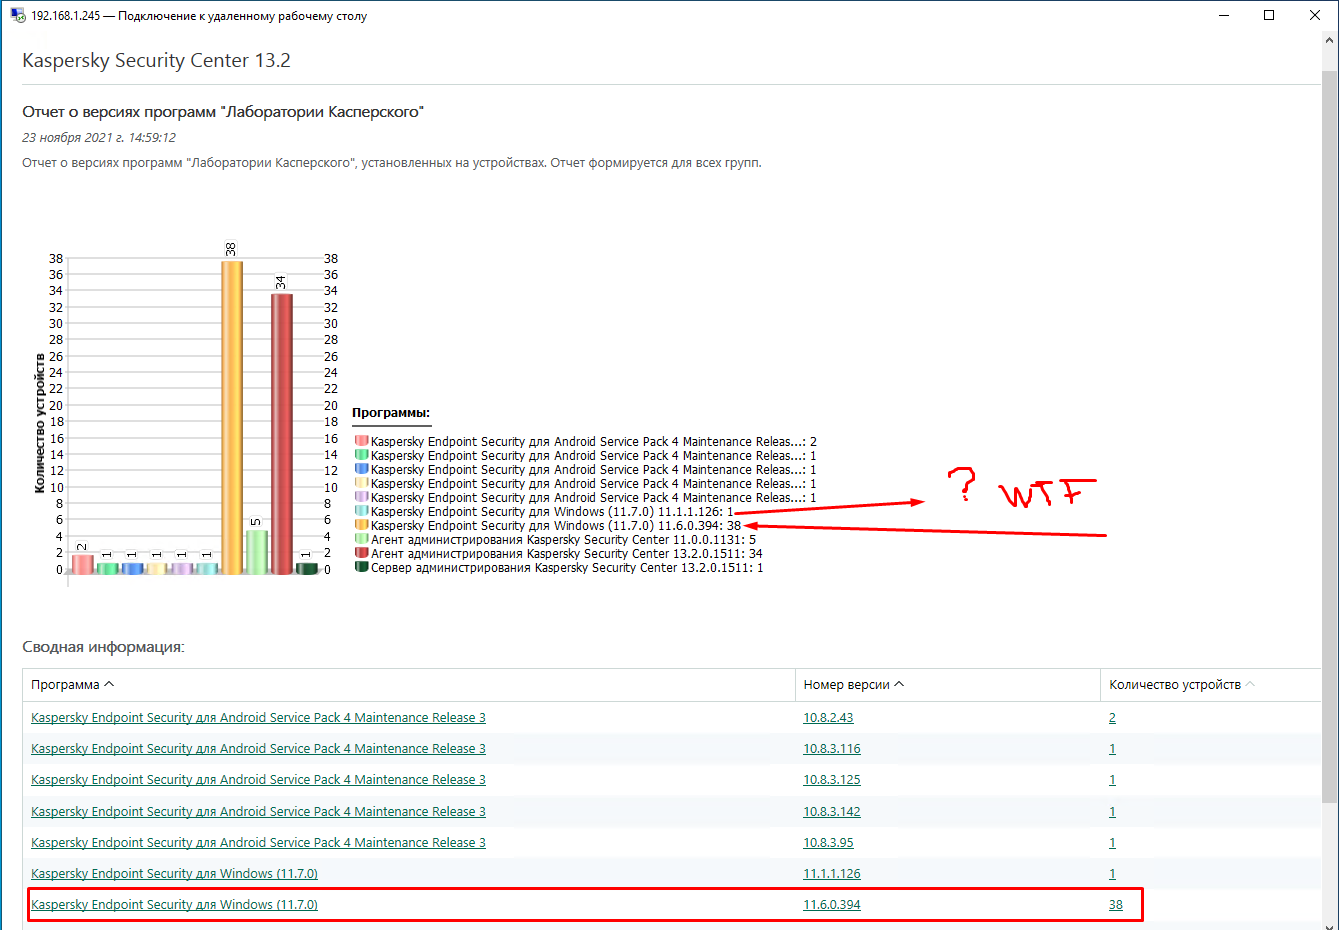The width and height of the screenshot is (1339, 930).
Task: Click the light green legend swatch for agent 11.0.0.1131
Action: pos(361,538)
